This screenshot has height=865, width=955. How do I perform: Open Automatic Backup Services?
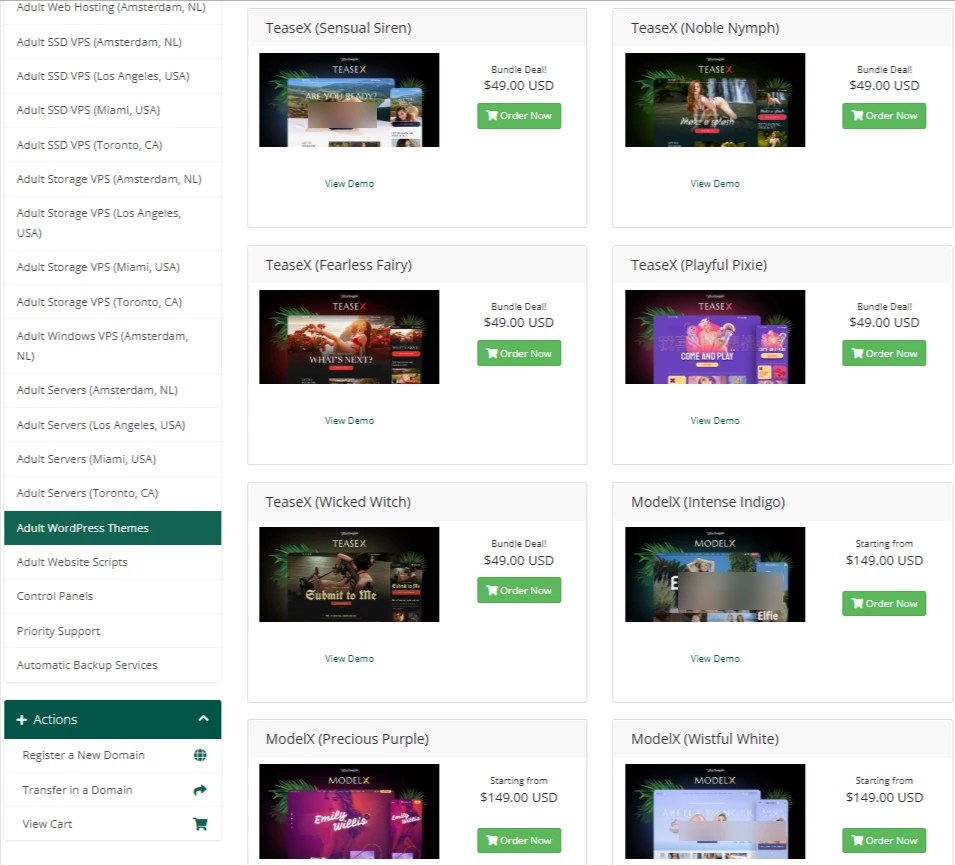86,665
